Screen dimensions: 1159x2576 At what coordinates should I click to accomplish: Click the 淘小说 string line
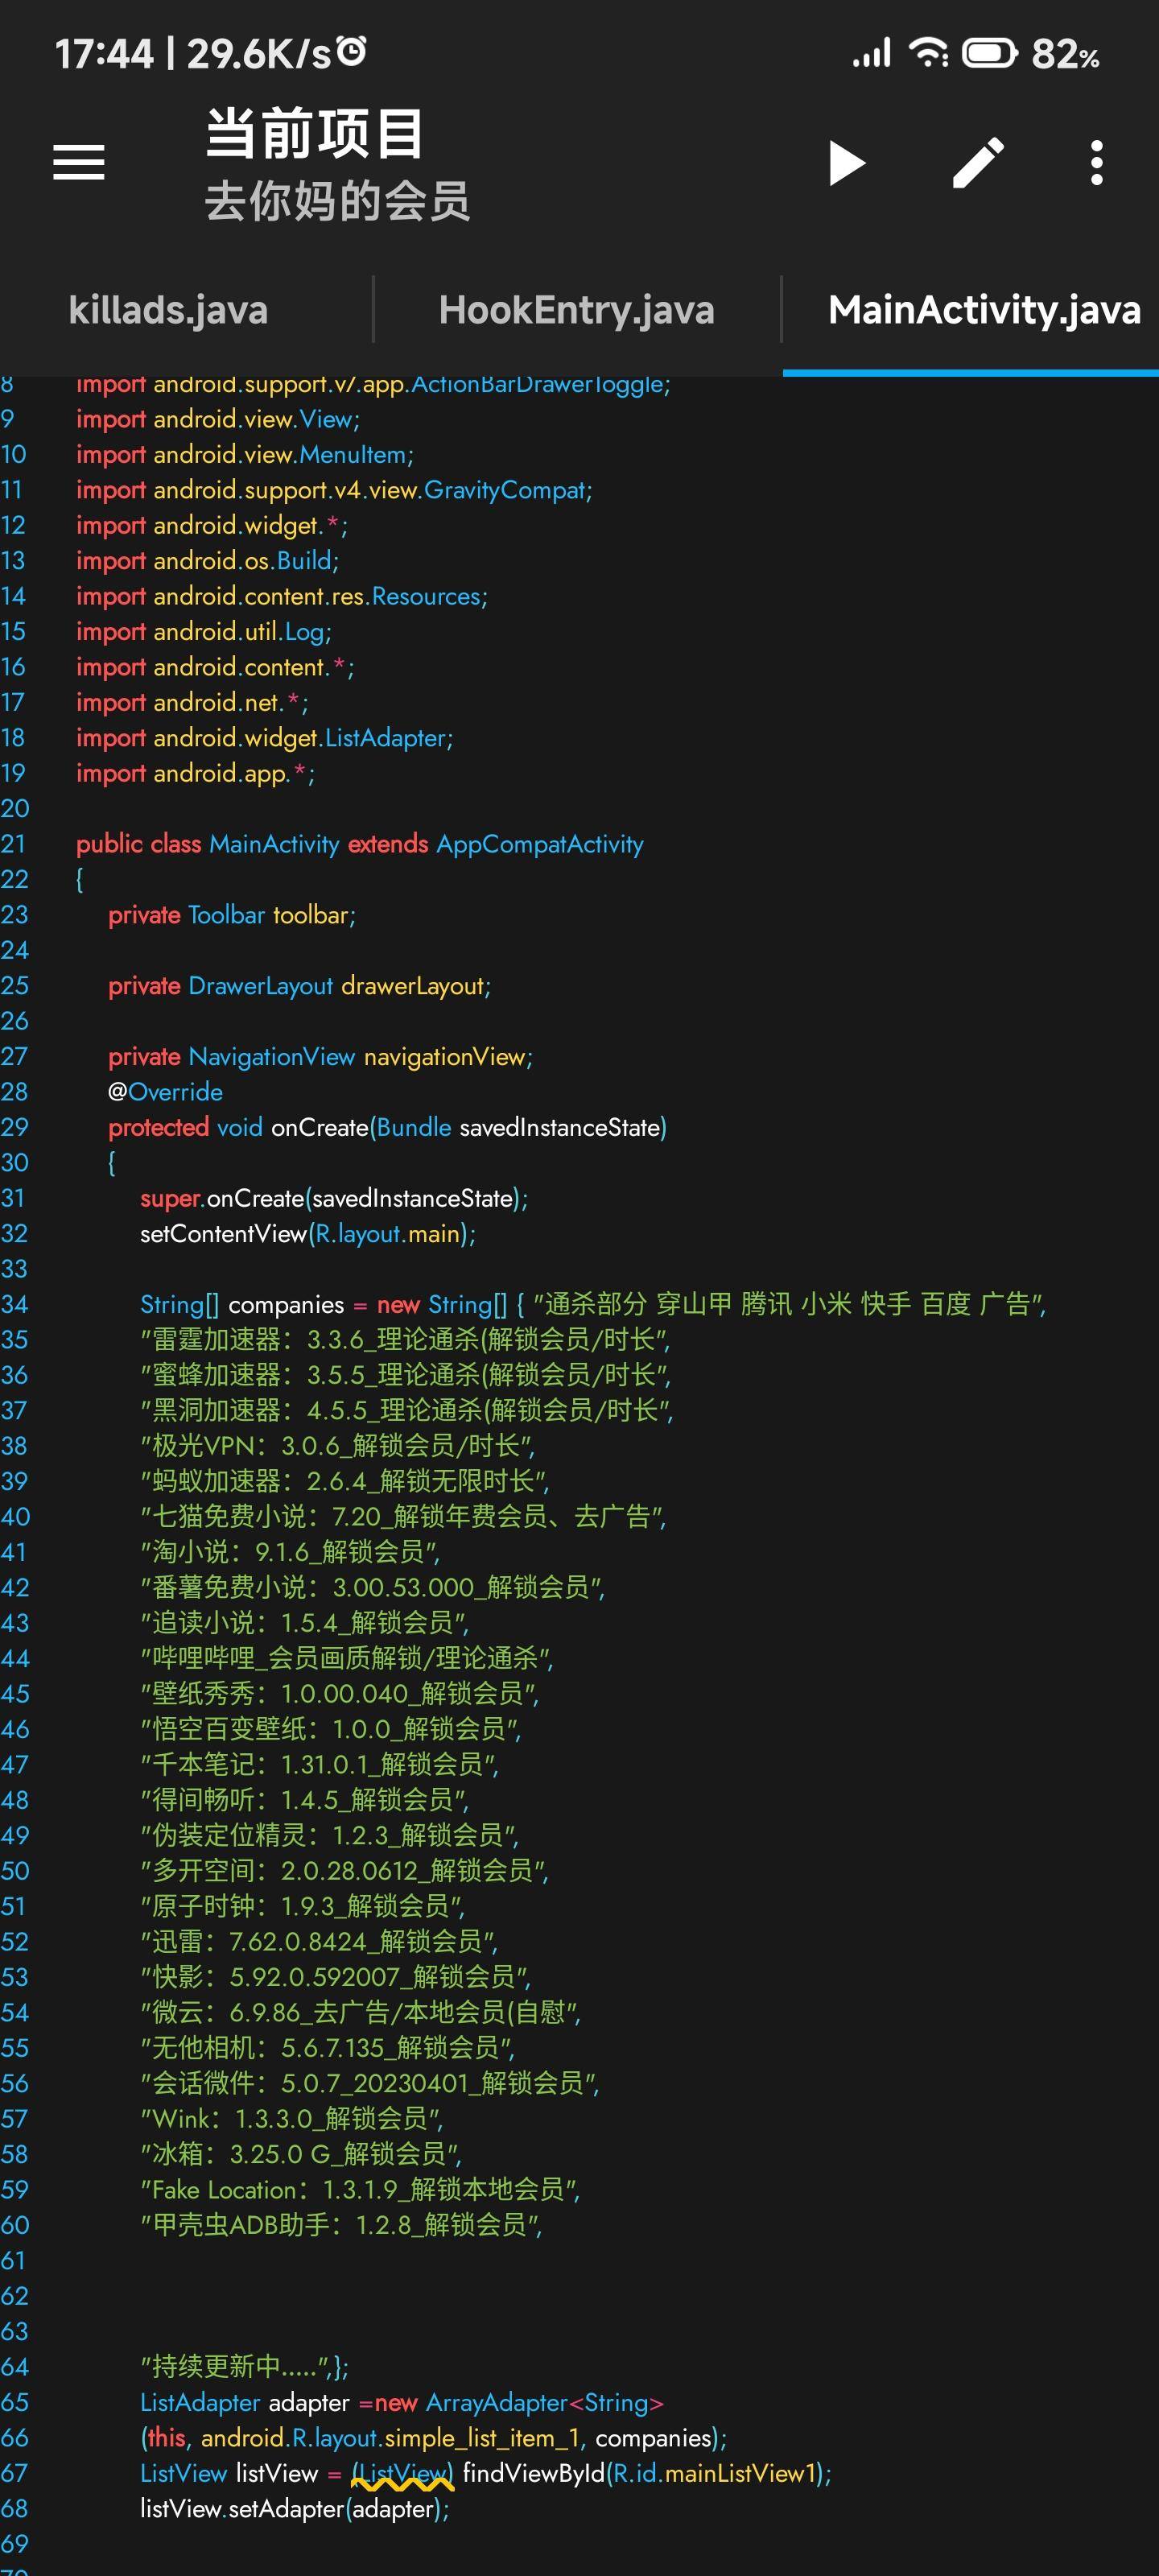pos(290,1552)
